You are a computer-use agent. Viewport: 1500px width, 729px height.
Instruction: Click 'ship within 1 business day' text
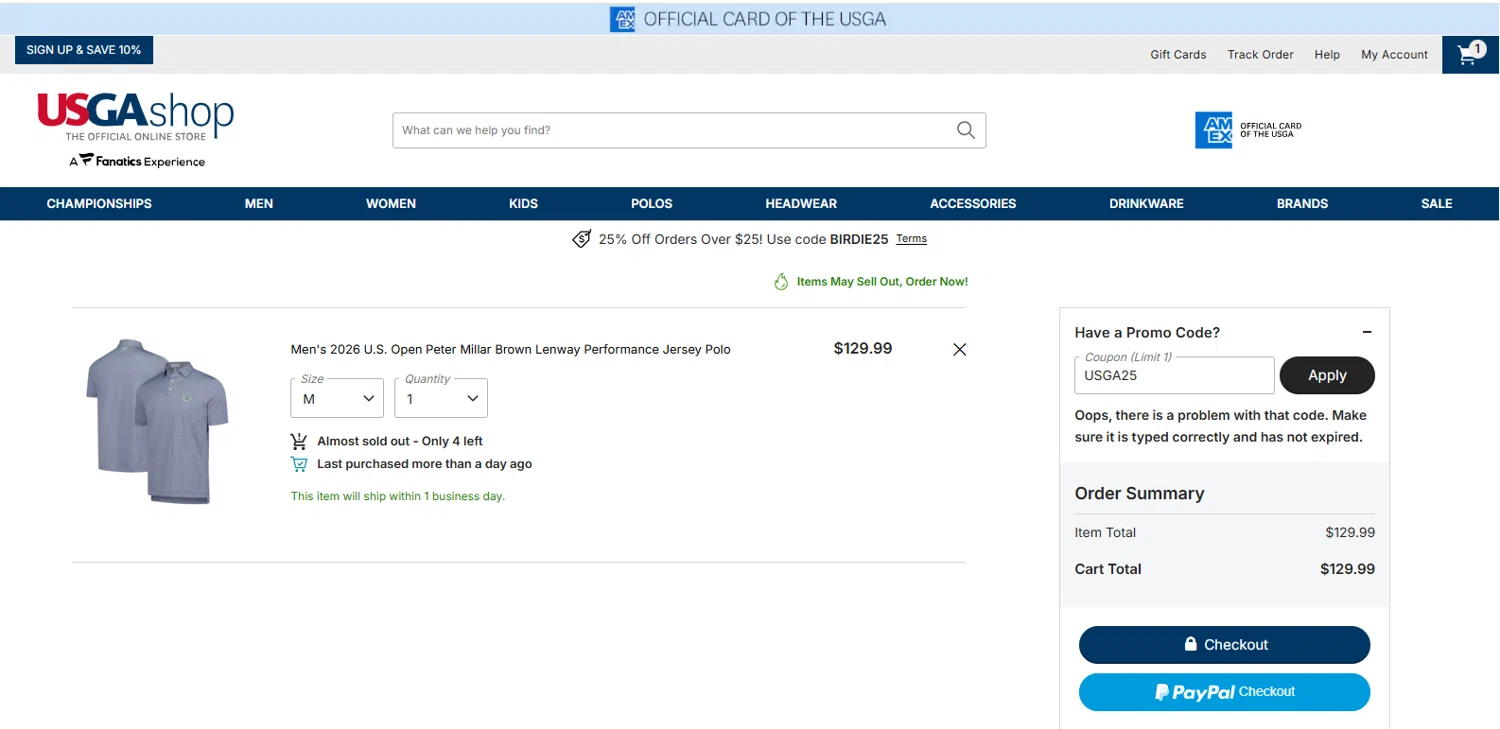(x=398, y=496)
